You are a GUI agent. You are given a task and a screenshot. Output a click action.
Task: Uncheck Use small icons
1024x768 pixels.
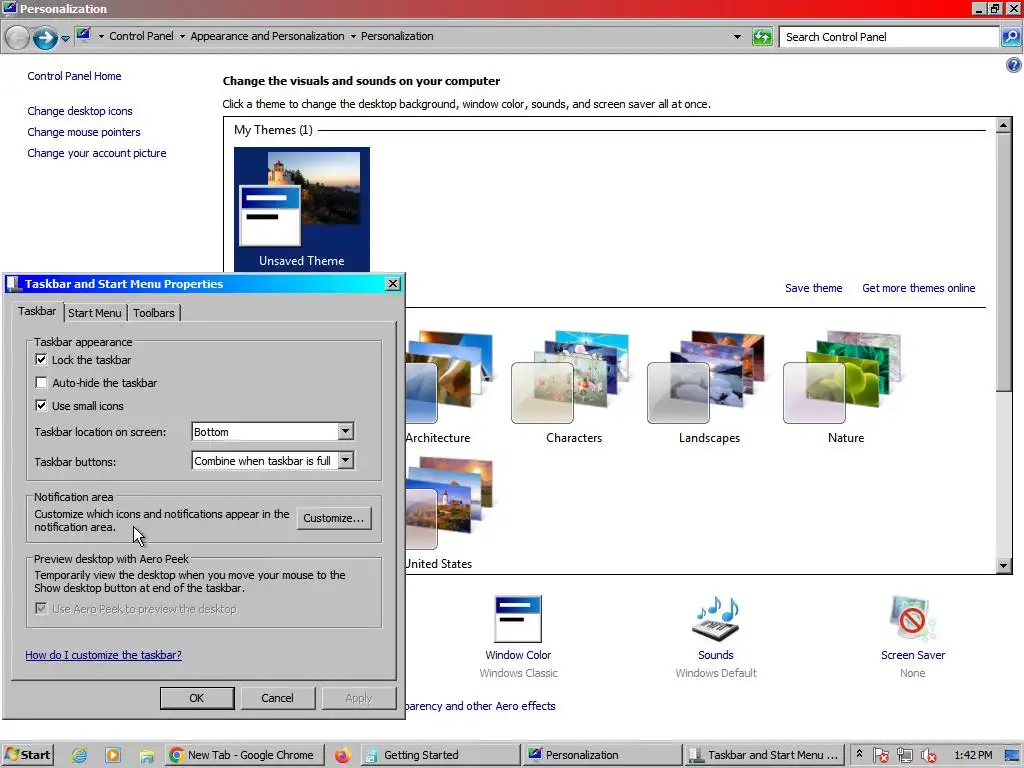pos(41,406)
